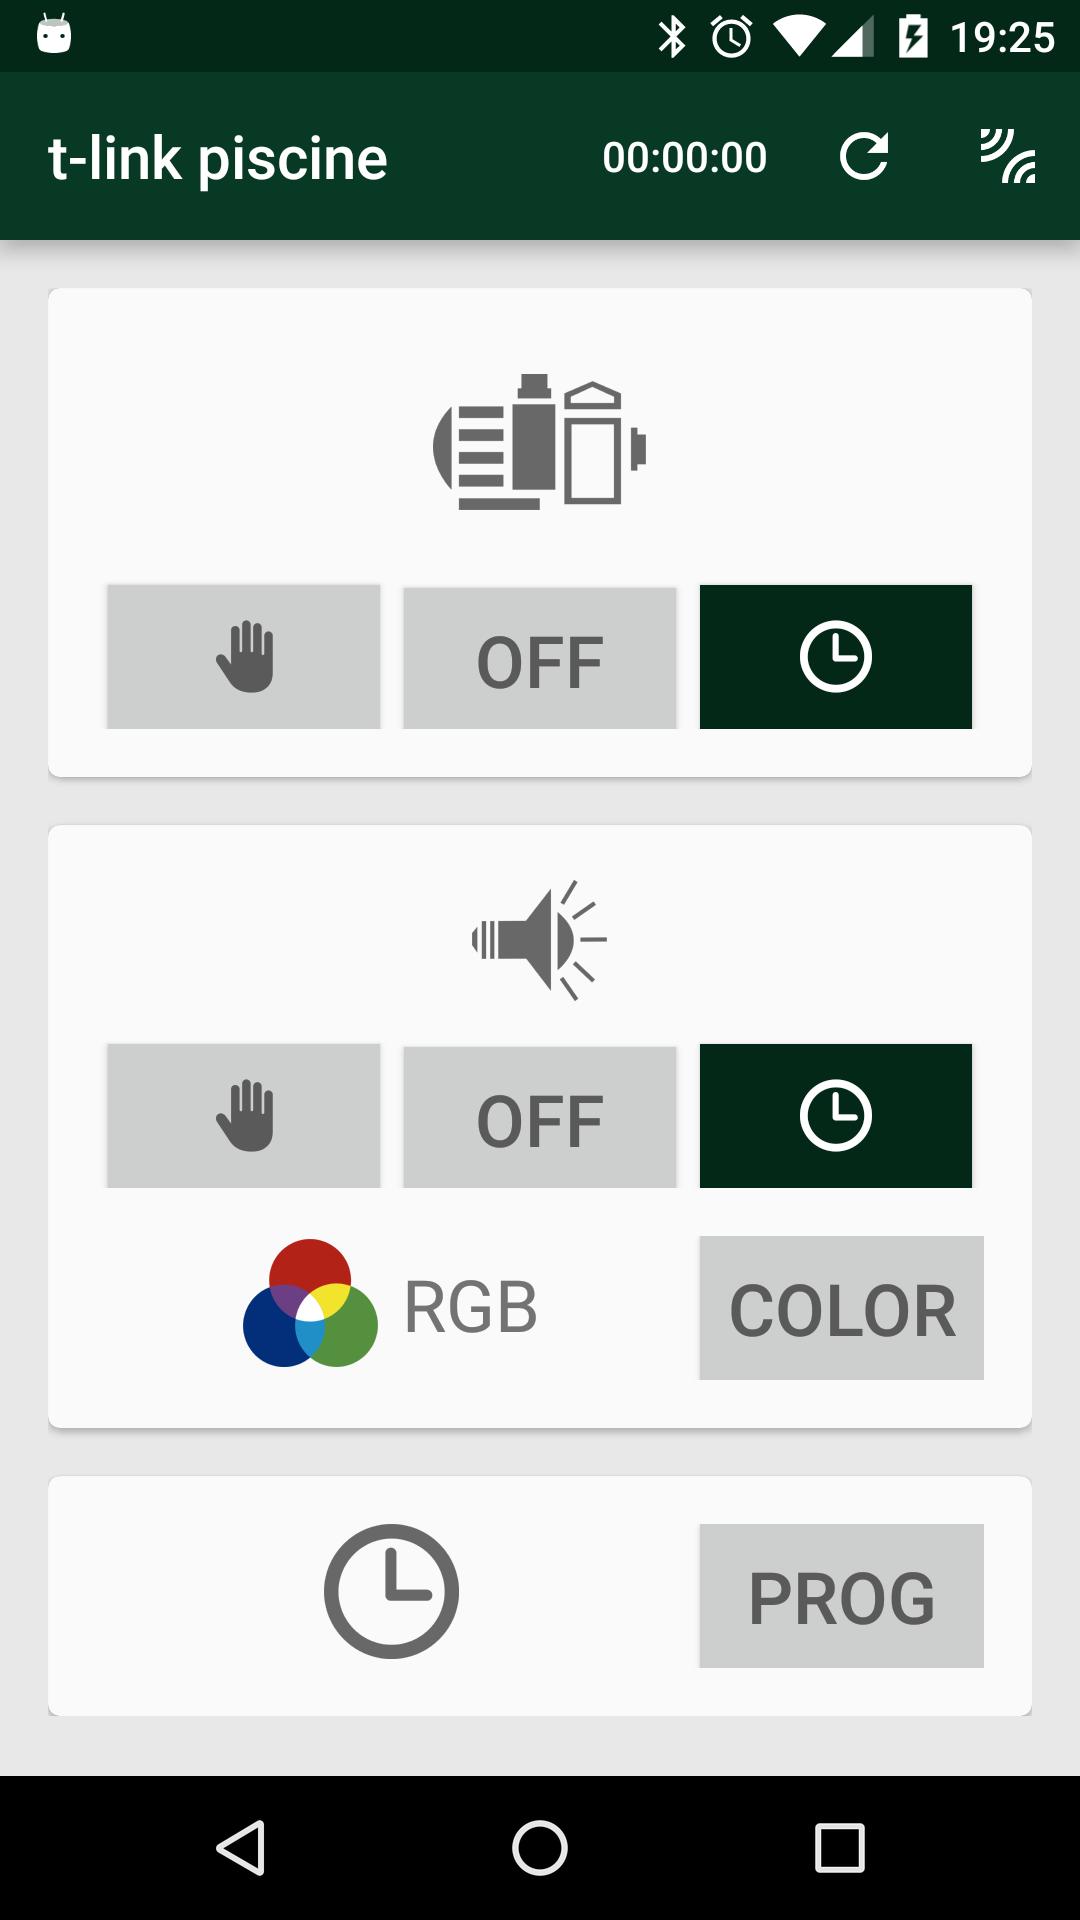Tap the large clock icon beside PROG
The image size is (1080, 1920).
[391, 1591]
